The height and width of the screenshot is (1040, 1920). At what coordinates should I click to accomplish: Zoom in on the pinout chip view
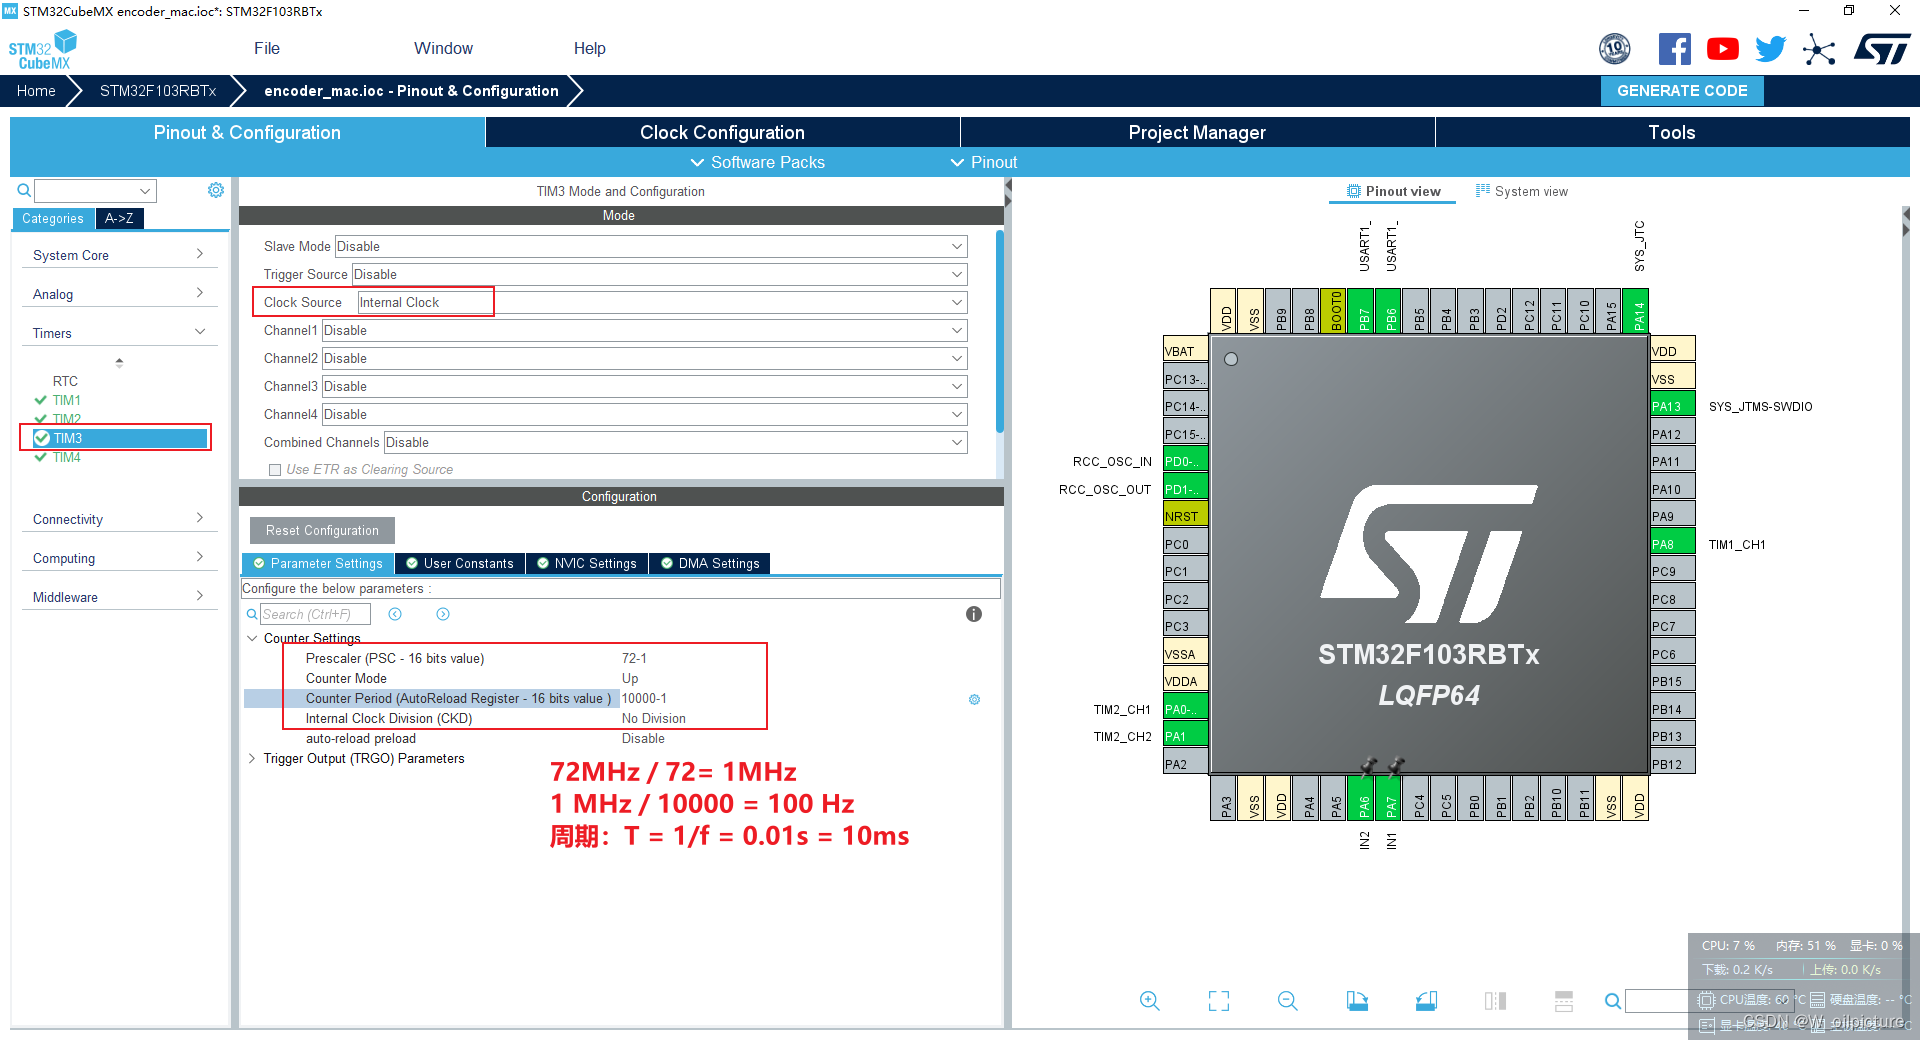(x=1149, y=1001)
